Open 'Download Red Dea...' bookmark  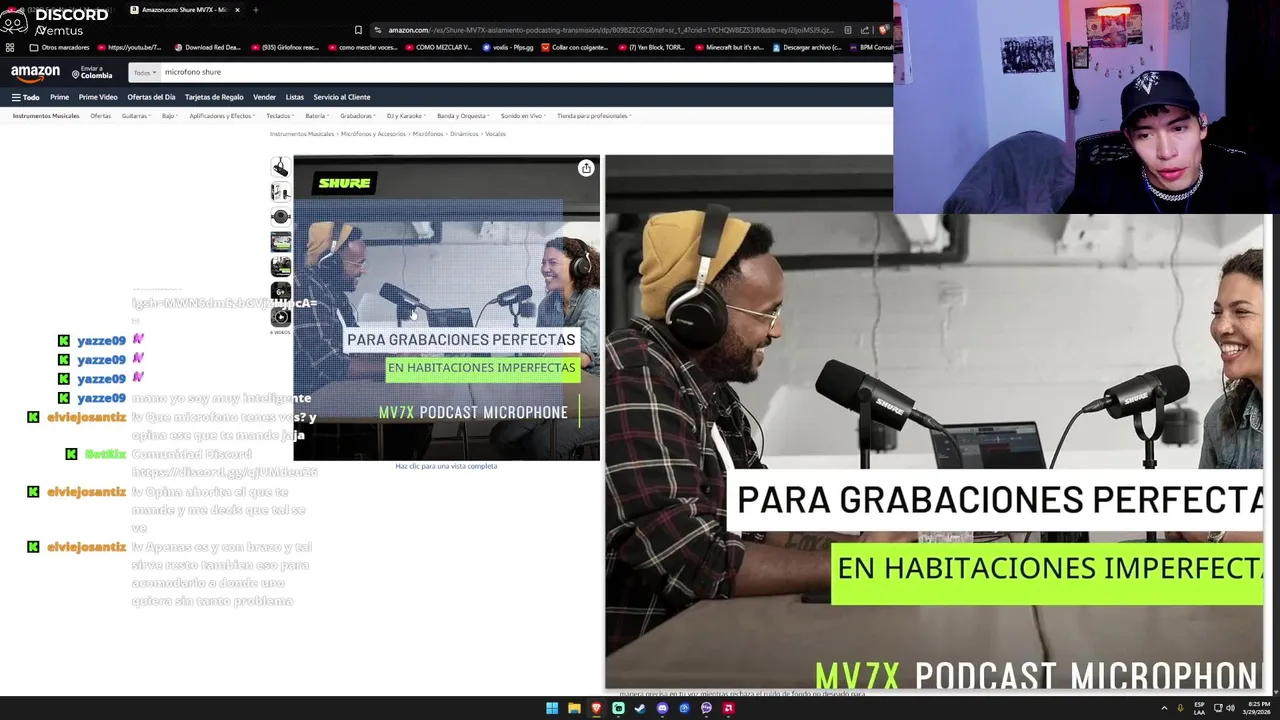pyautogui.click(x=208, y=47)
